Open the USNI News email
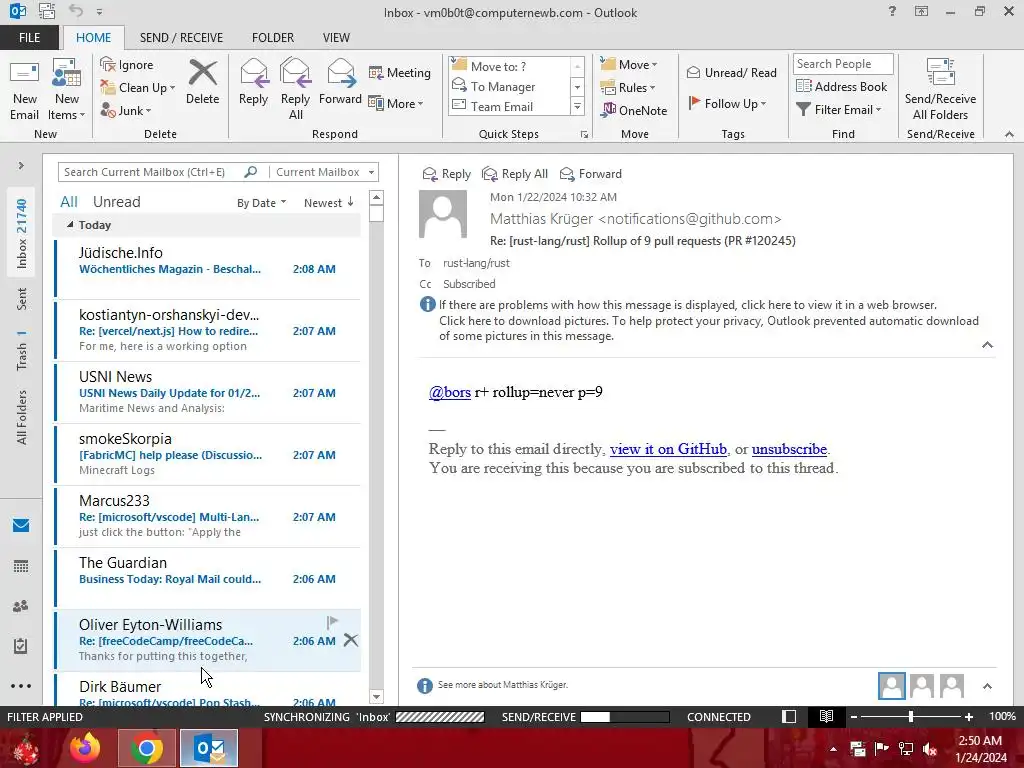The height and width of the screenshot is (768, 1024). 208,392
